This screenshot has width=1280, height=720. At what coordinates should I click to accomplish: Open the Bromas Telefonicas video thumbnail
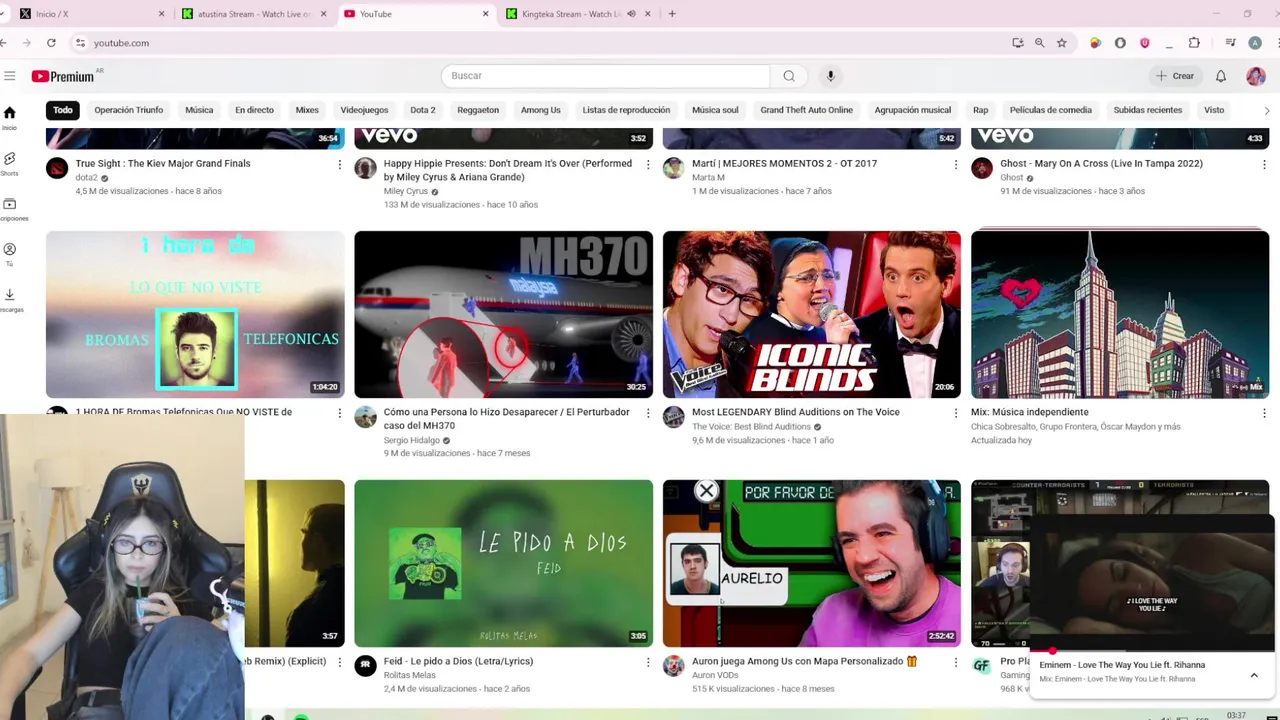point(195,314)
